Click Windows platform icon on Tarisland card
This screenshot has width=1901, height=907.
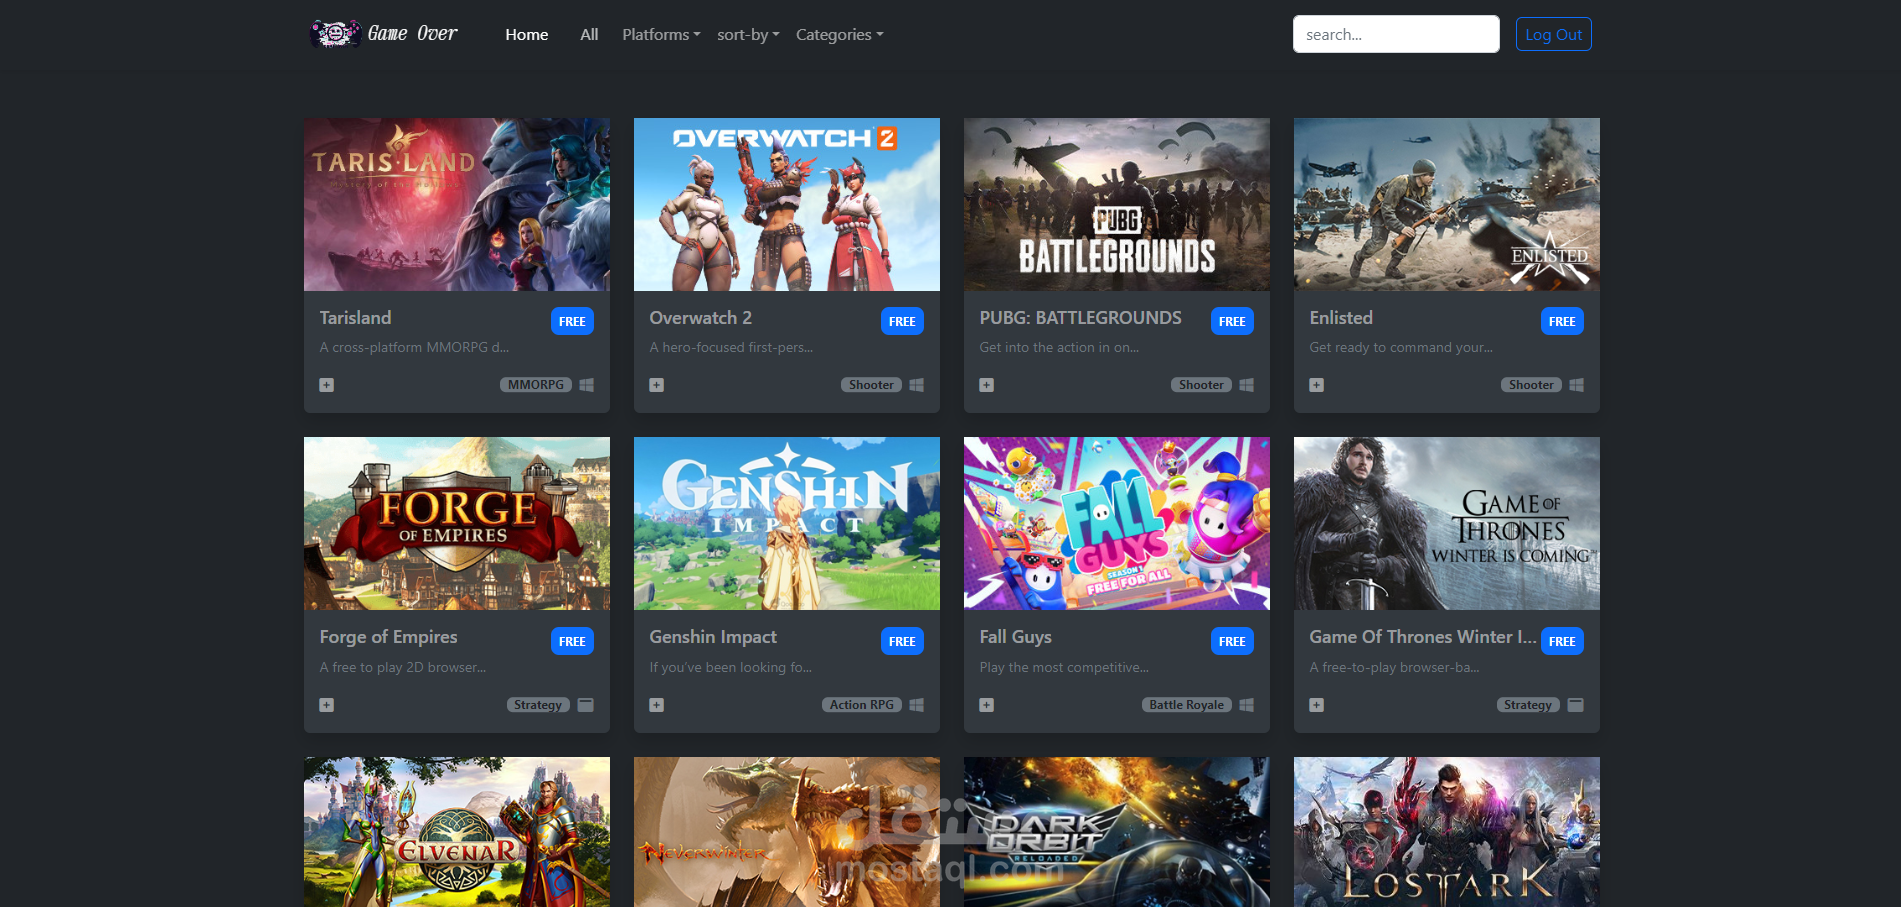point(587,385)
